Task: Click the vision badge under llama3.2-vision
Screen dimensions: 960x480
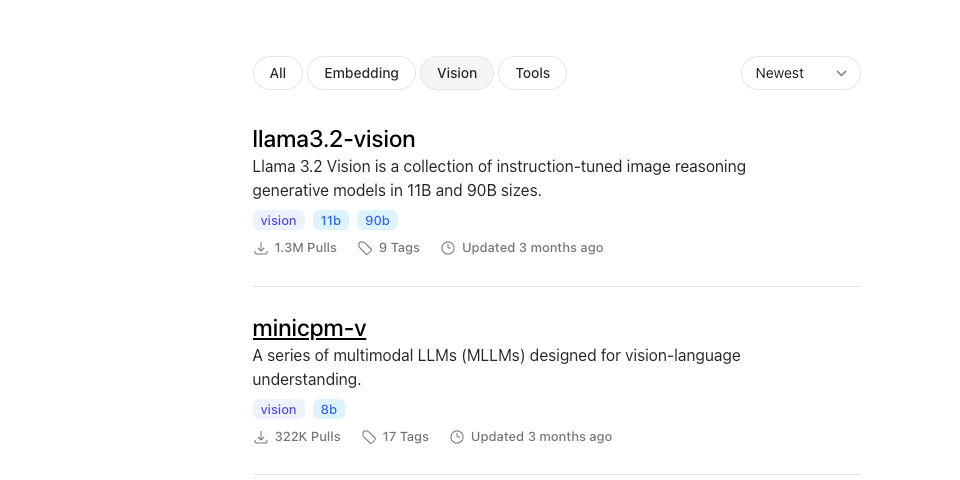Action: pyautogui.click(x=279, y=220)
